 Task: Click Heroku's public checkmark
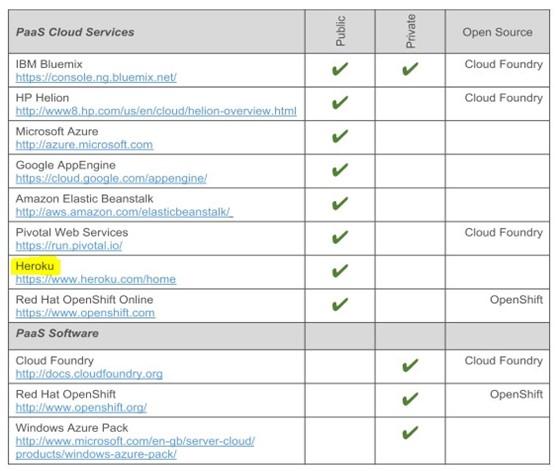coord(340,271)
